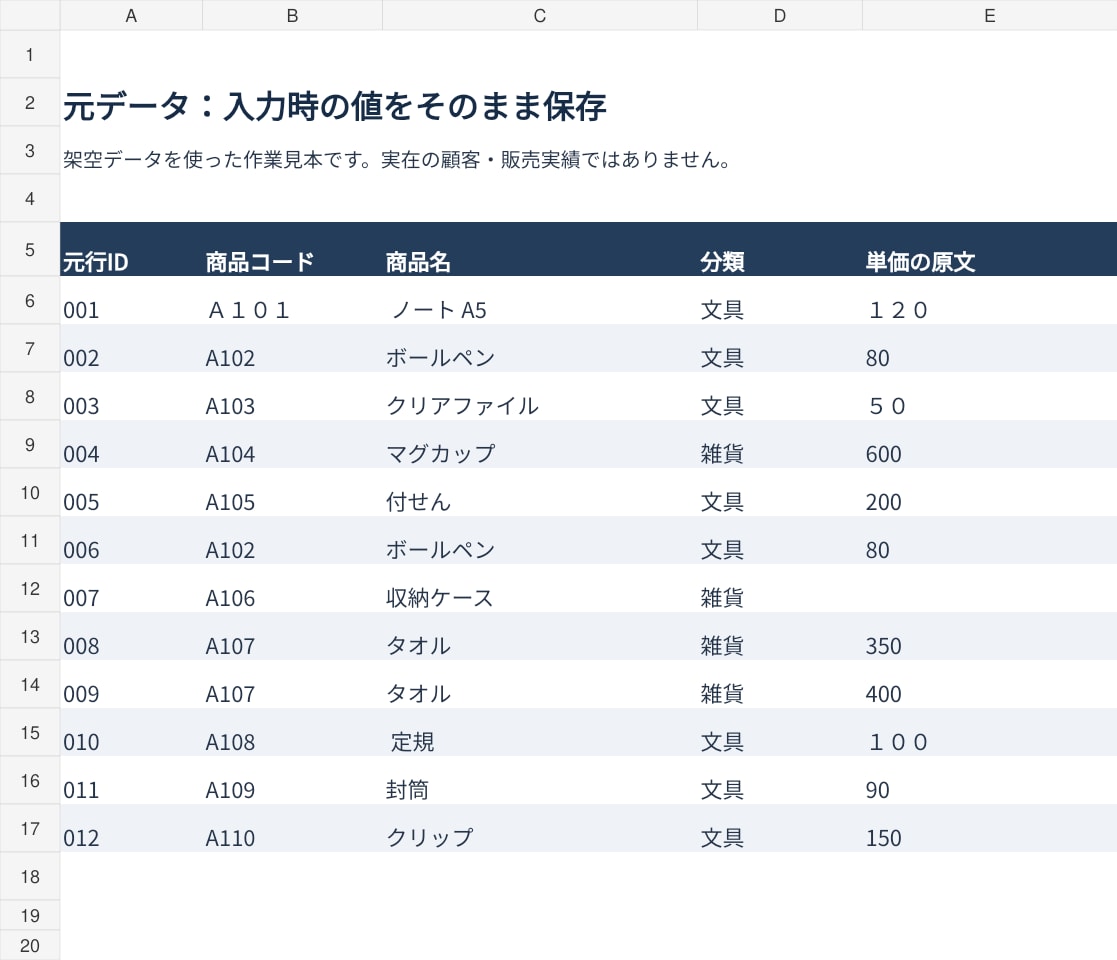Select column C header
This screenshot has height=960, width=1117.
[x=539, y=15]
